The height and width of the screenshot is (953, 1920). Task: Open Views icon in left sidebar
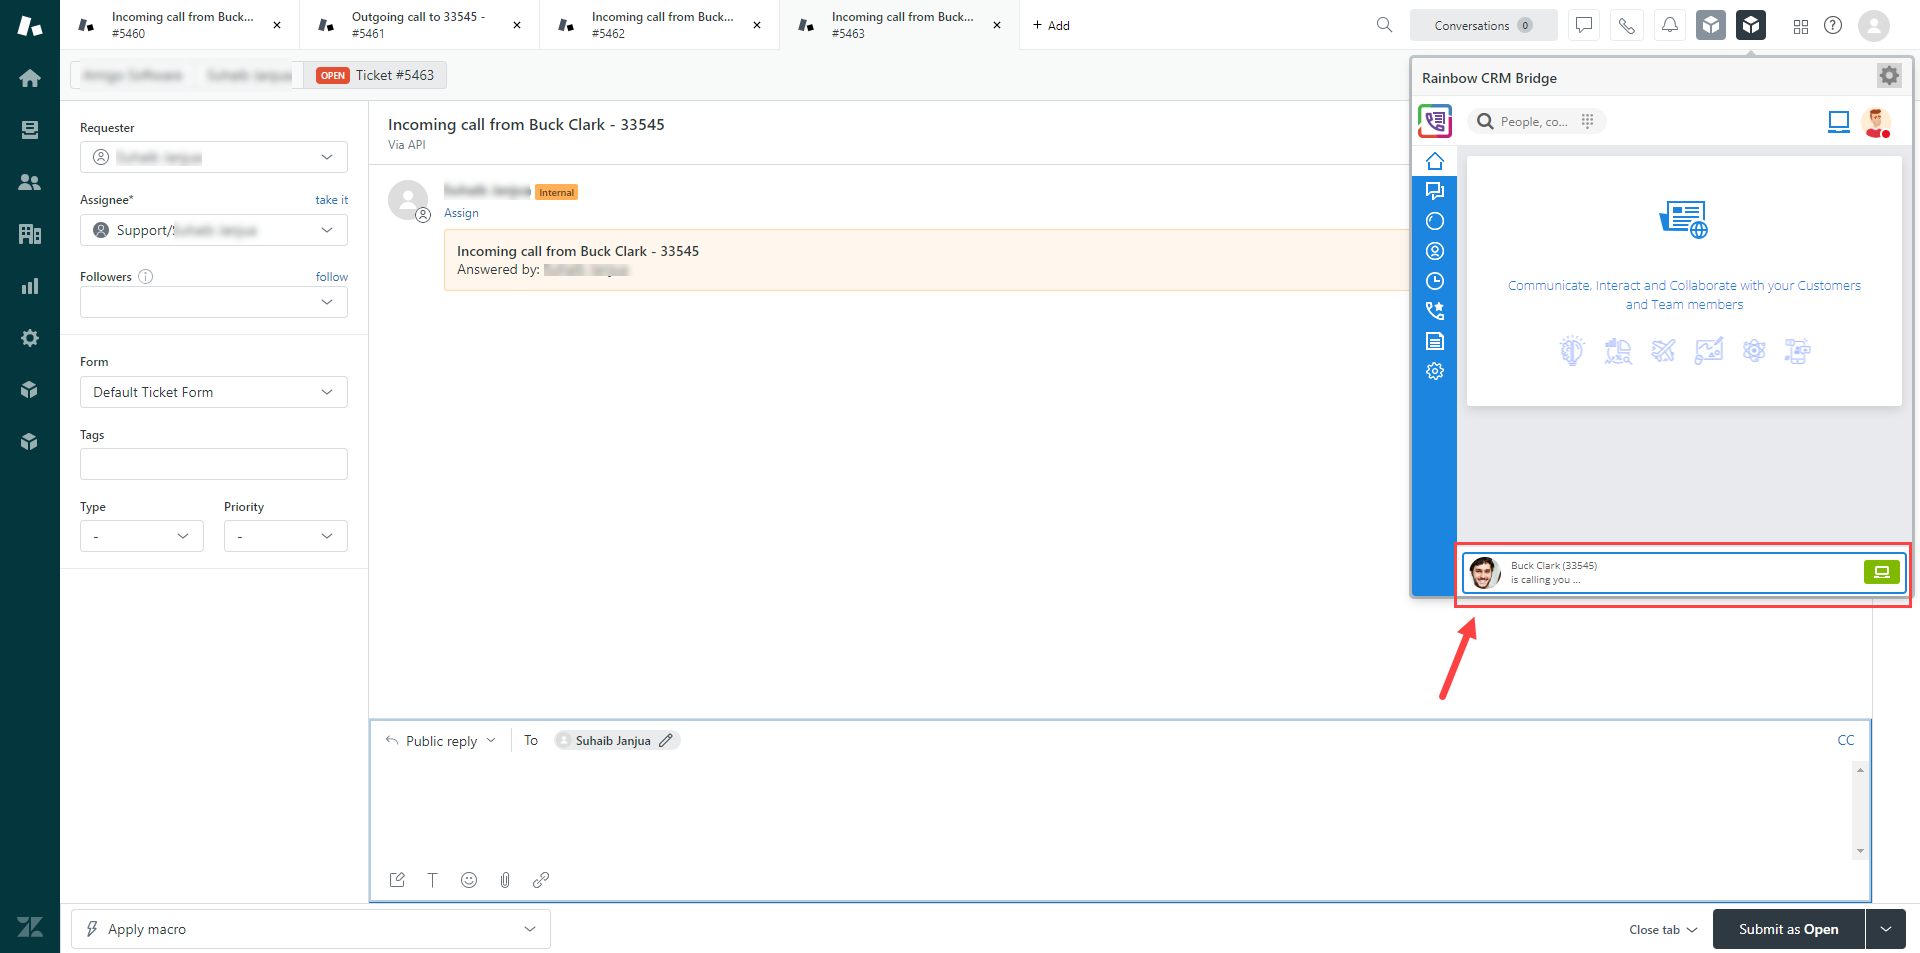point(30,130)
